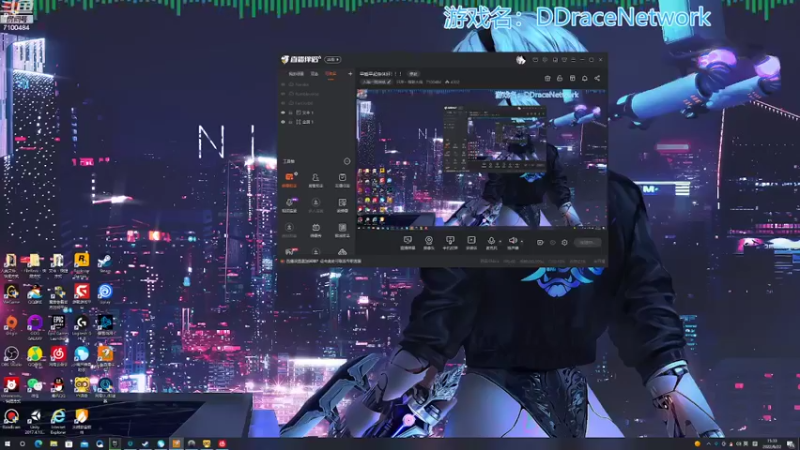Screen dimensions: 800x450
Task: Mute the speaker in the streaming app
Action: [x=512, y=242]
